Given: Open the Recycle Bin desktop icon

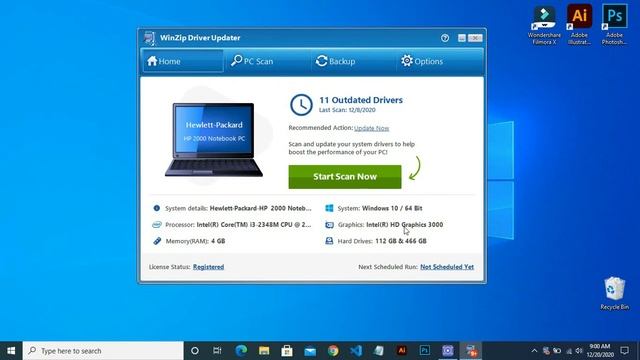Looking at the screenshot, I should 614,293.
